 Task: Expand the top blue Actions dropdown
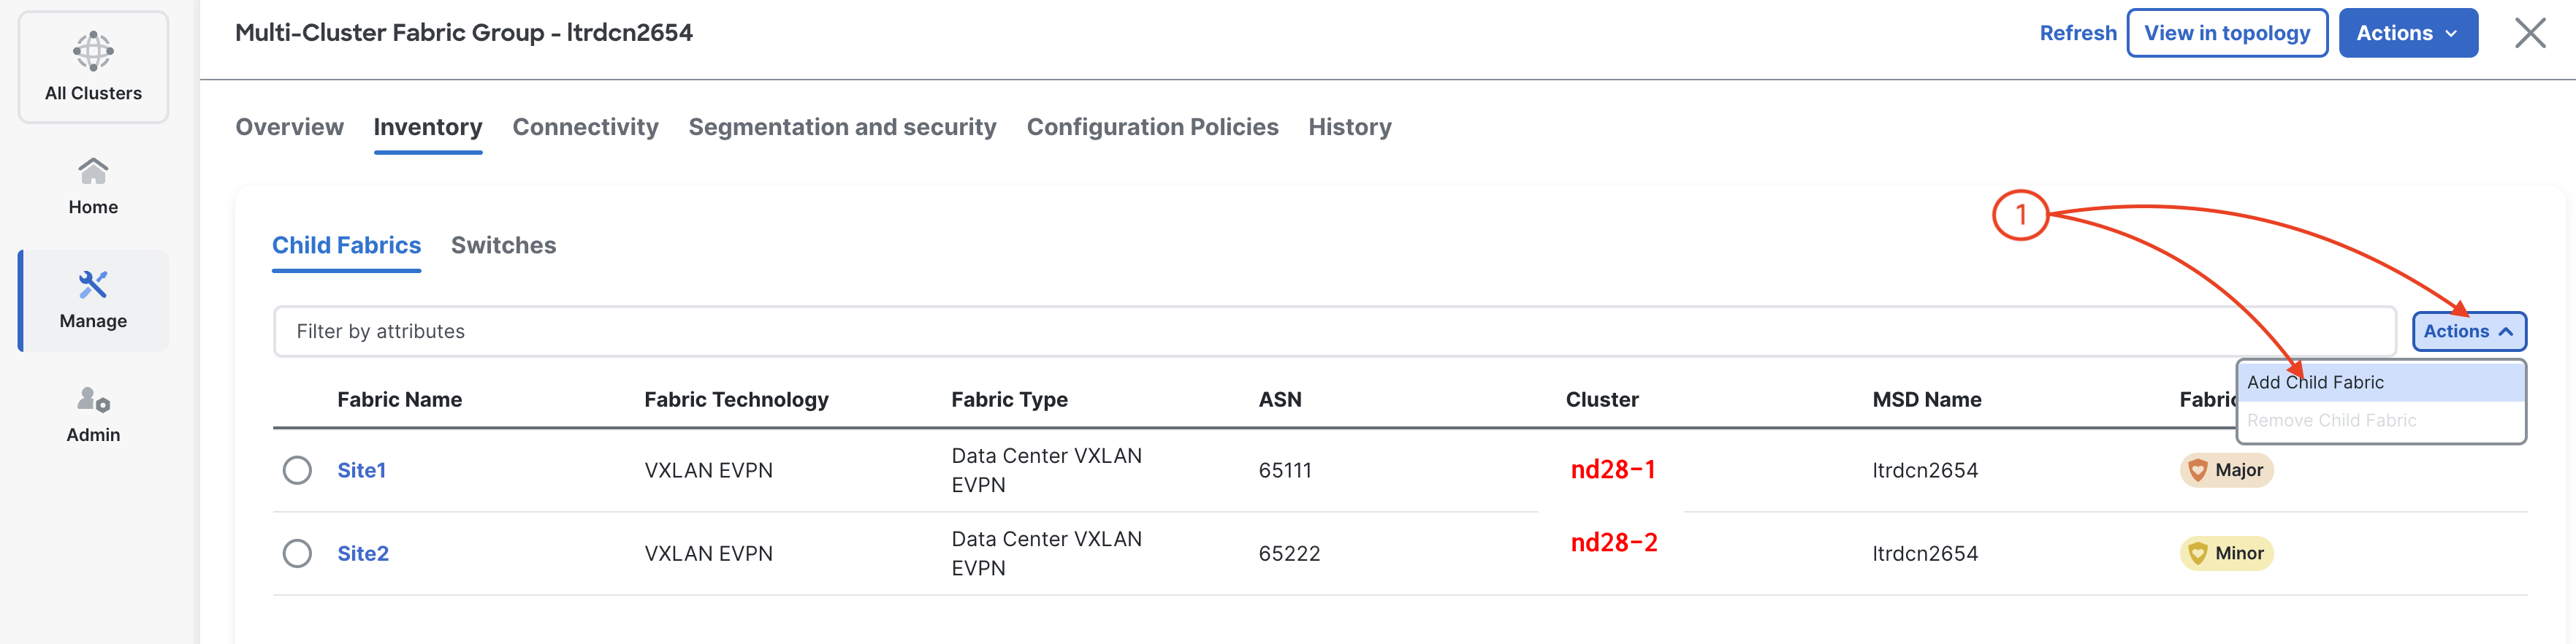2407,33
